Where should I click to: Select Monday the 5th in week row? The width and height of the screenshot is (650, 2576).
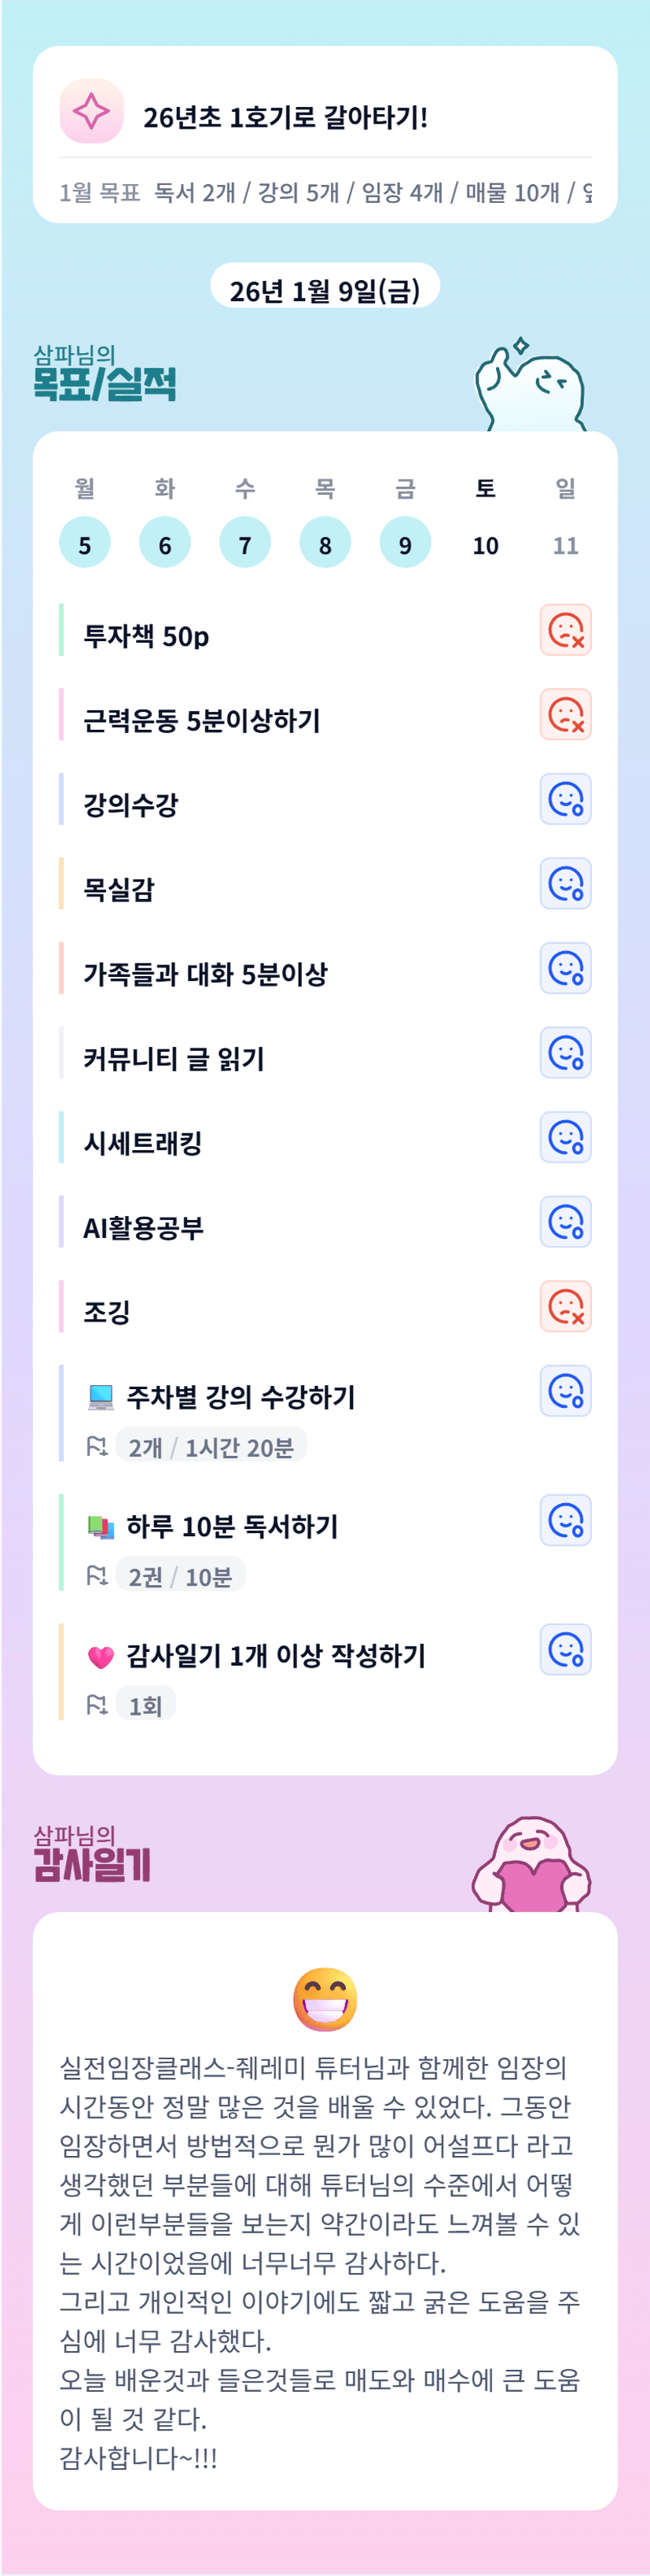tap(85, 543)
